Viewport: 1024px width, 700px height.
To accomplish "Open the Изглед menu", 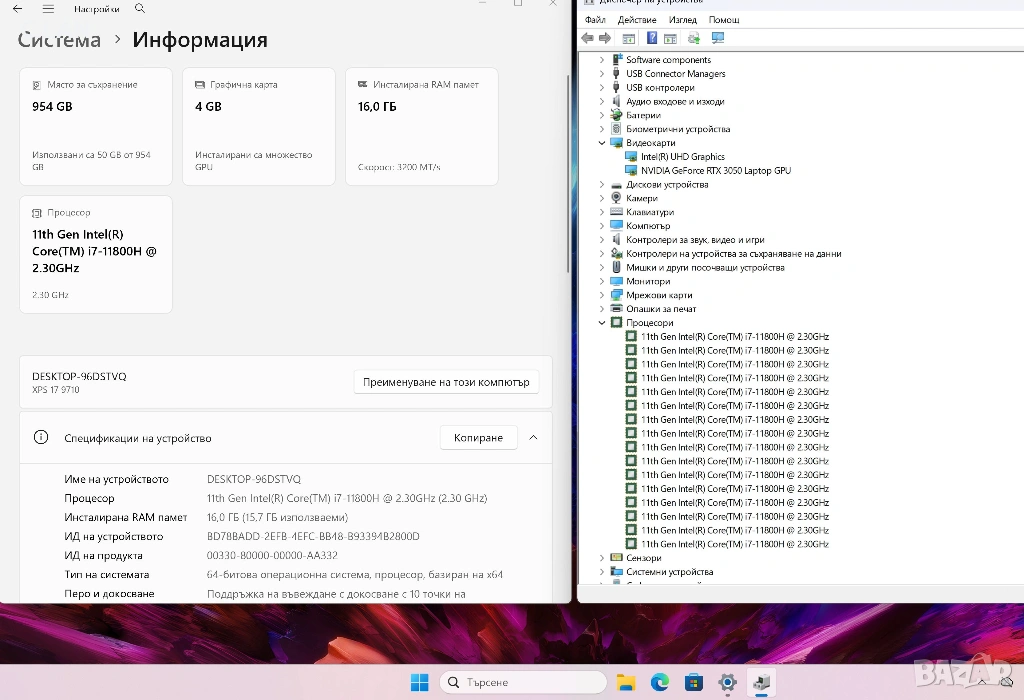I will click(x=683, y=20).
